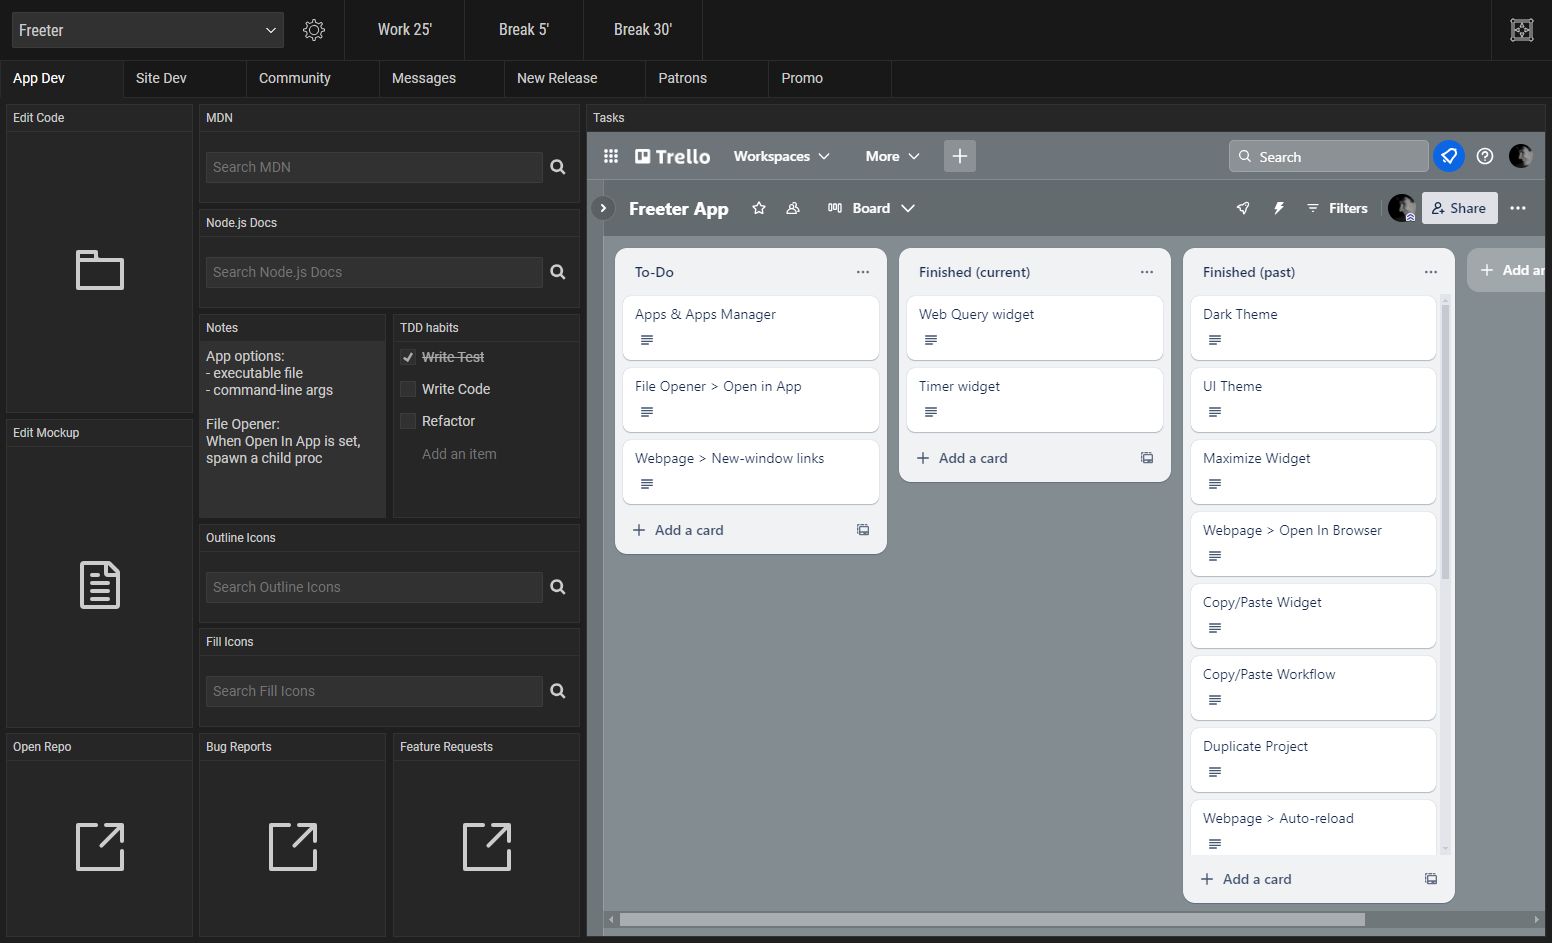
Task: Click the MDN search magnifier icon
Action: 557,167
